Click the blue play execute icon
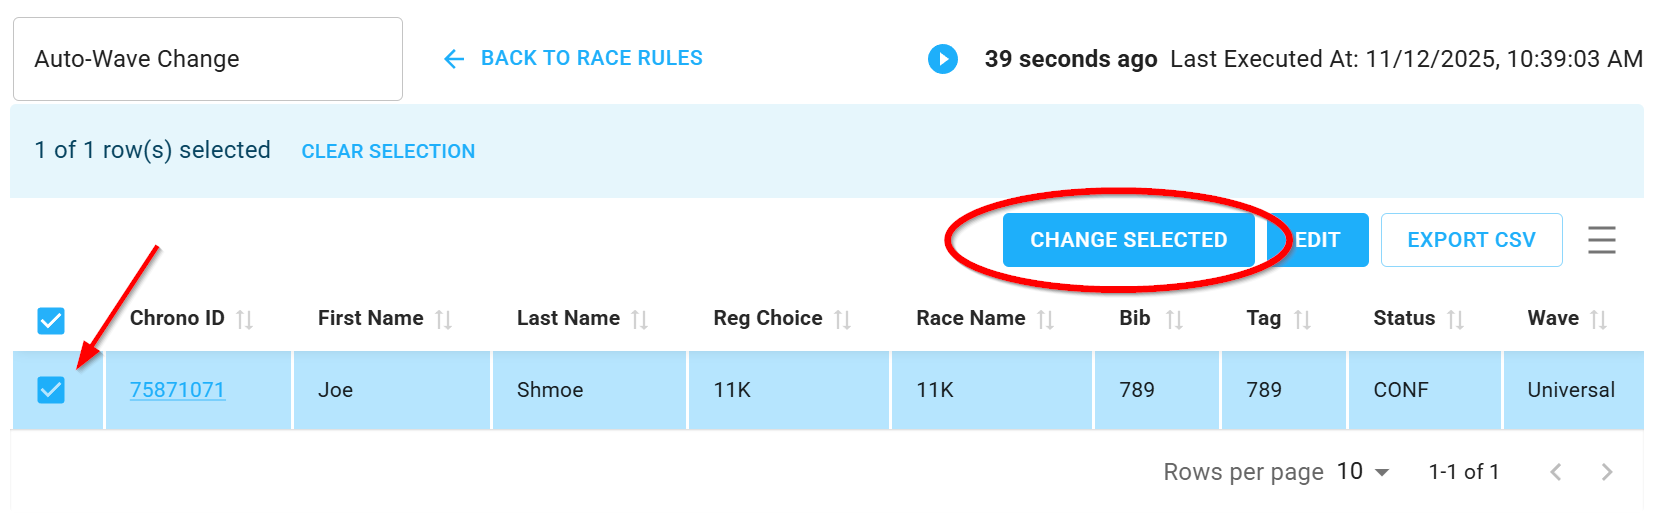The width and height of the screenshot is (1663, 517). [x=942, y=59]
